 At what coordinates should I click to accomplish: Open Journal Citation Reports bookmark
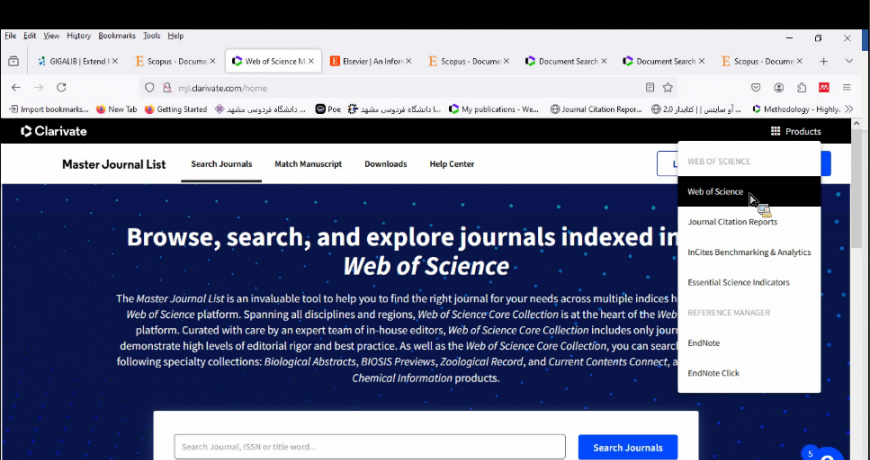coord(596,109)
